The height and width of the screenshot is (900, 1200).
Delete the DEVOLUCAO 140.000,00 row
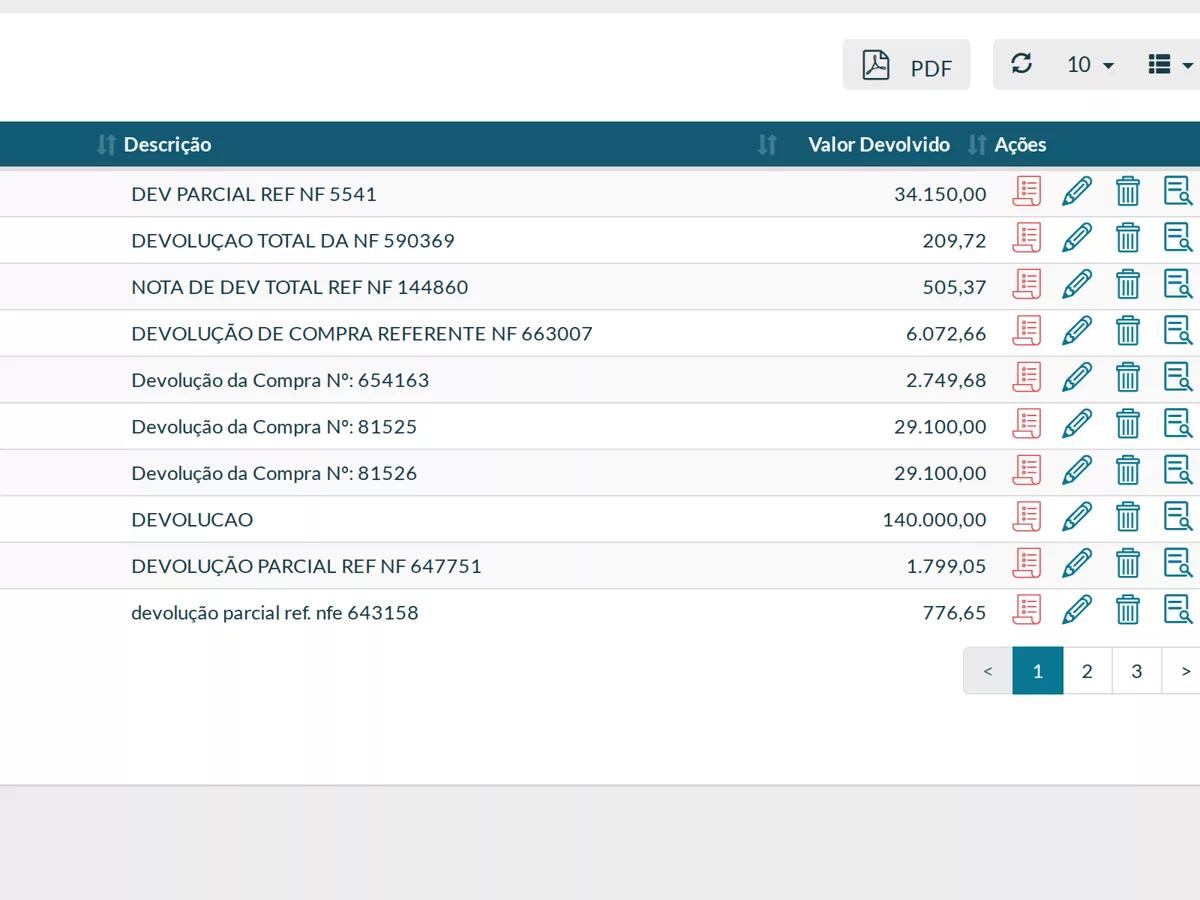point(1128,517)
